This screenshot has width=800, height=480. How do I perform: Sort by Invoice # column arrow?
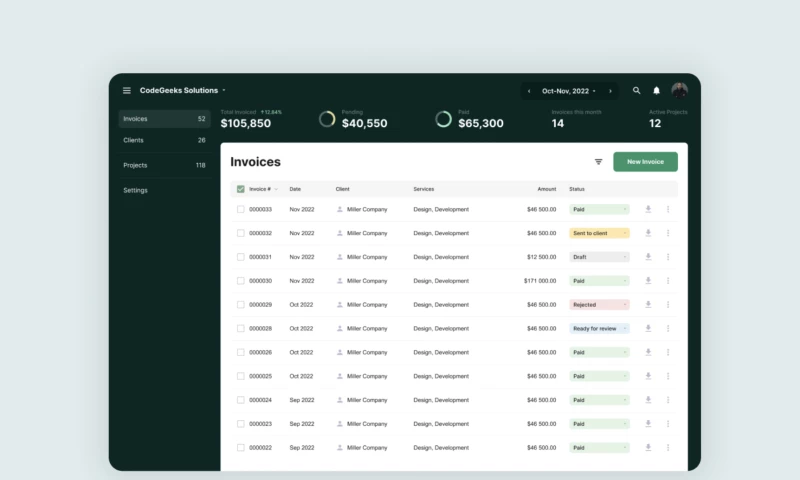276,189
